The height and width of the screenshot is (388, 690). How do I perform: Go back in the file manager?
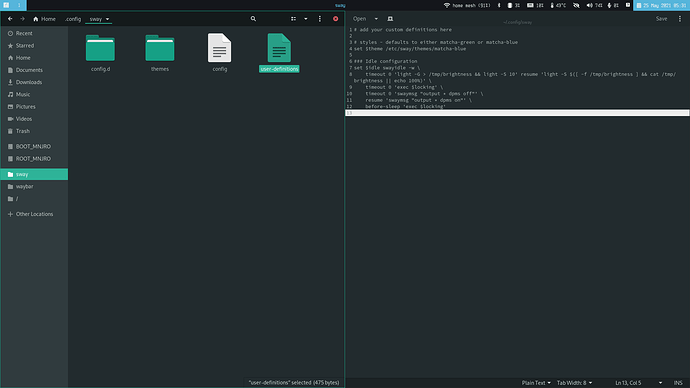tap(10, 19)
